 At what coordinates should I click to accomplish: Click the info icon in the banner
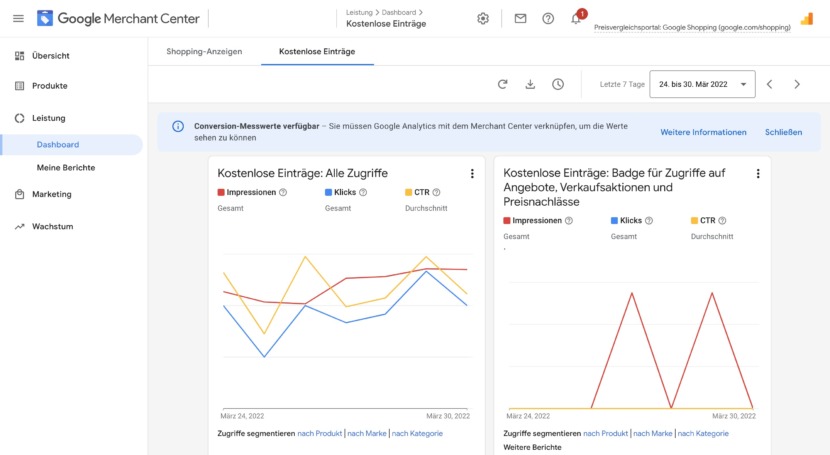tap(178, 126)
